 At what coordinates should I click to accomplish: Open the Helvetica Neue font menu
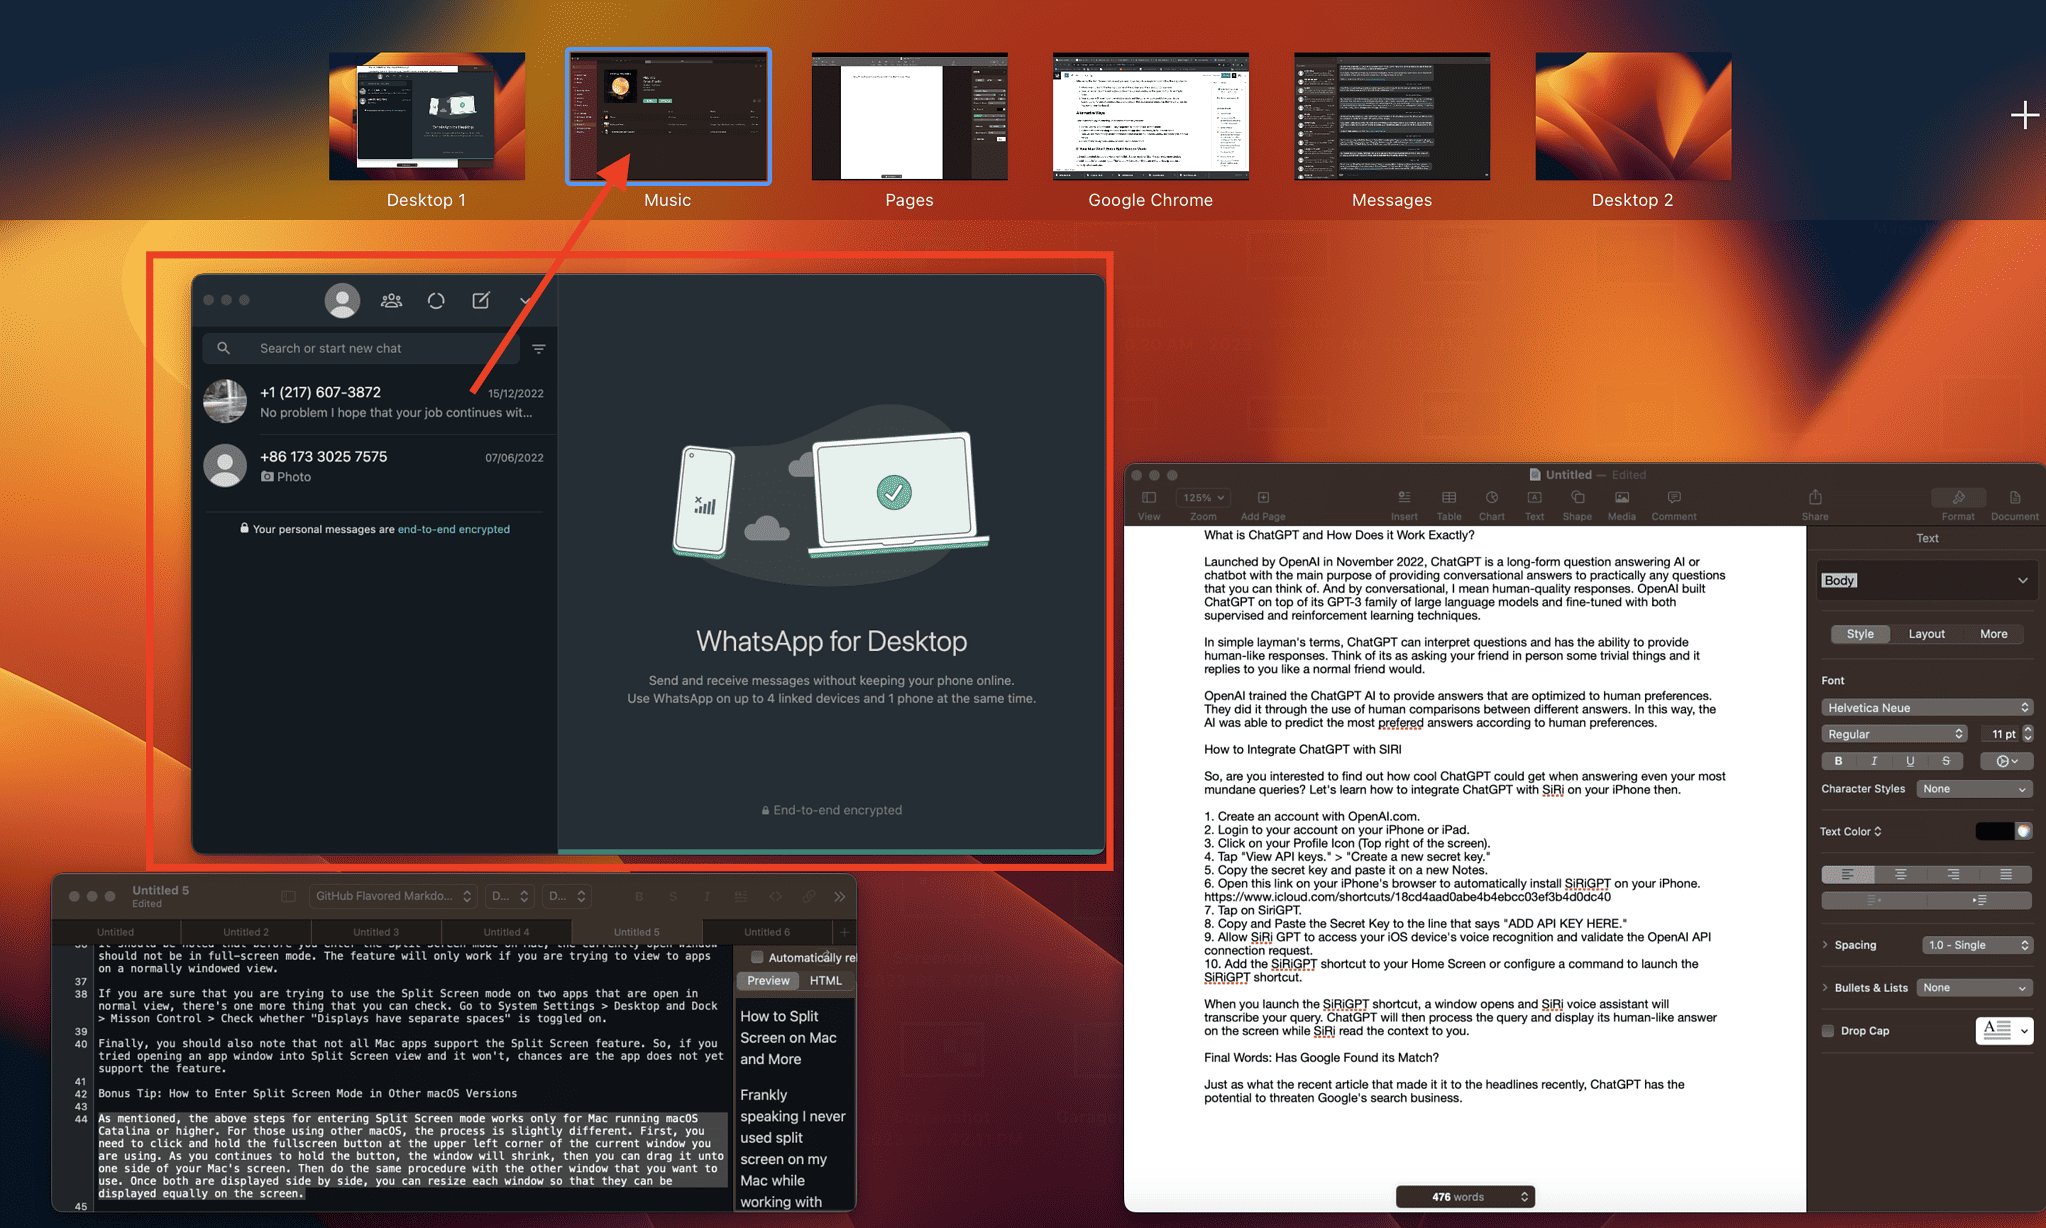pyautogui.click(x=1926, y=707)
